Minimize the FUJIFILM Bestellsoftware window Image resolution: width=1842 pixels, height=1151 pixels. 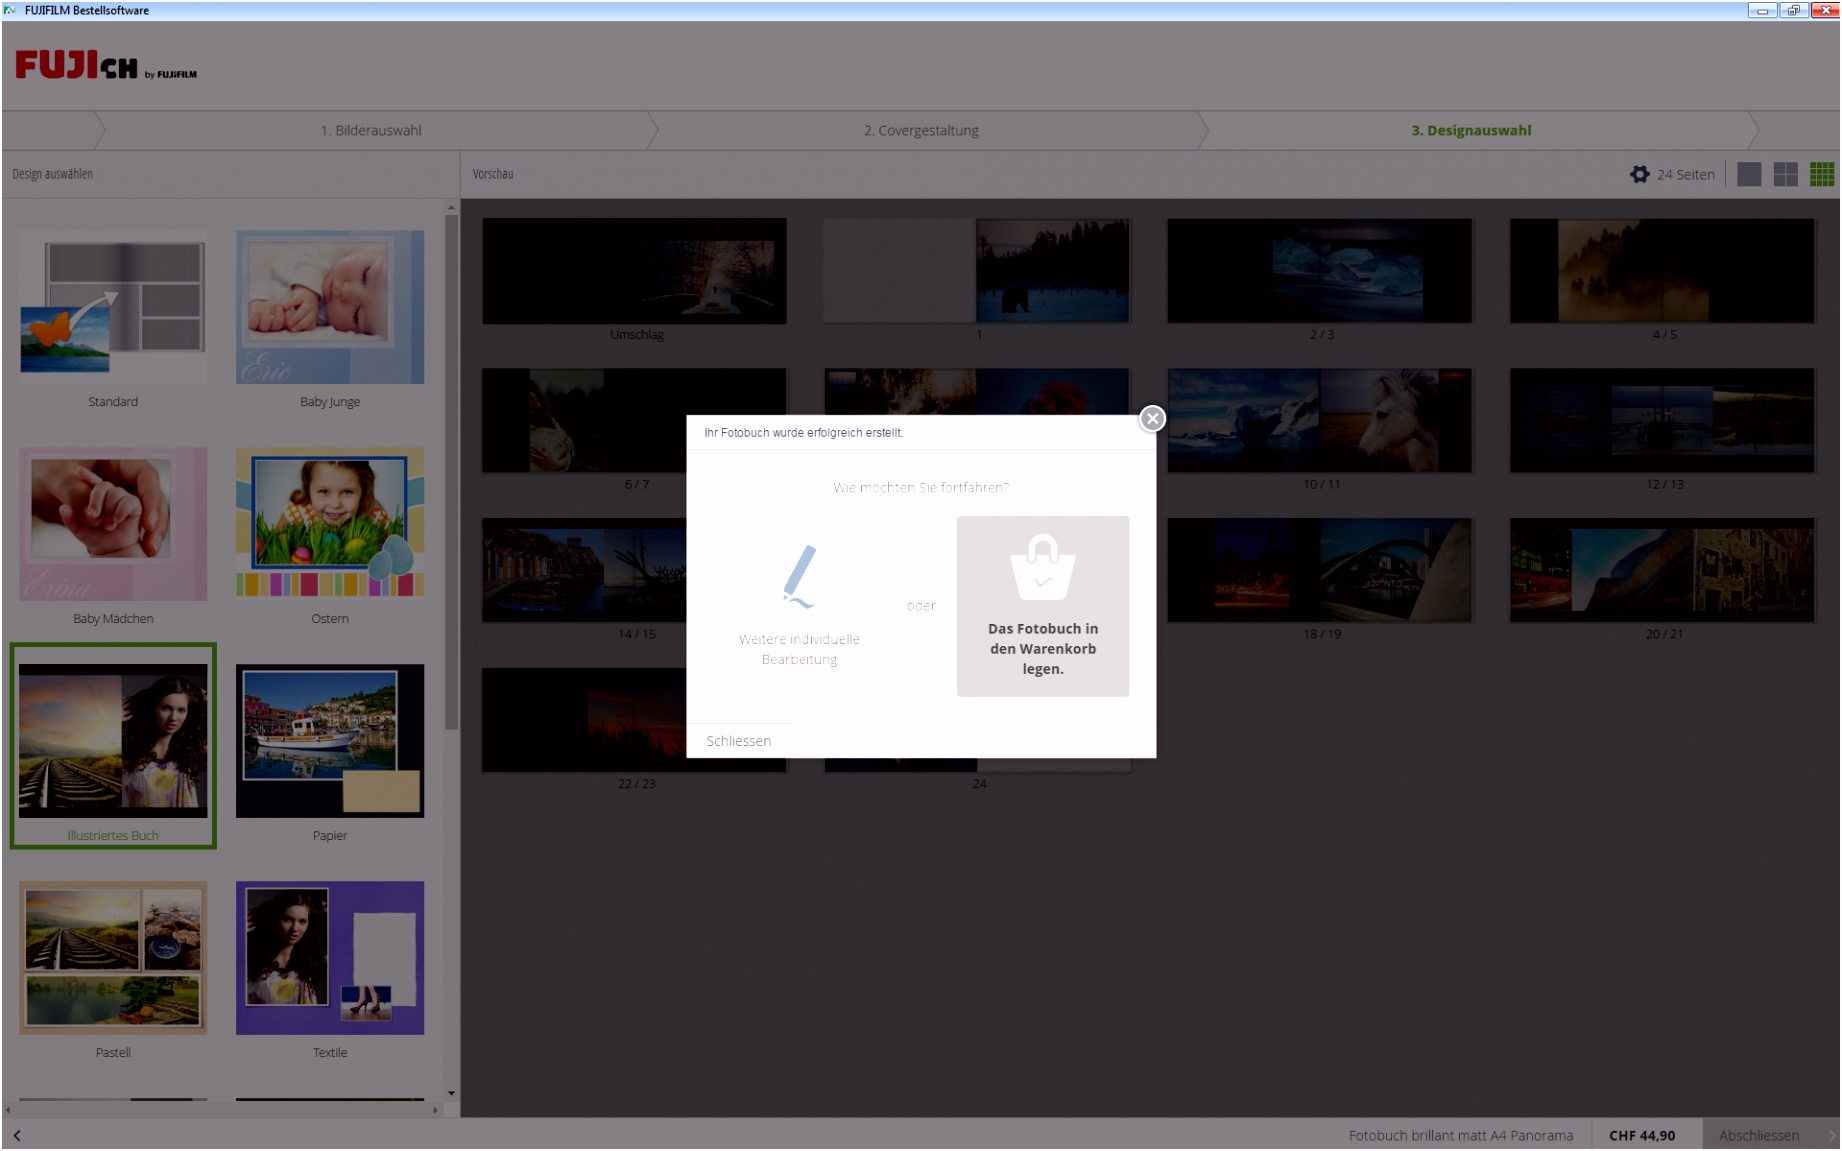(x=1761, y=10)
